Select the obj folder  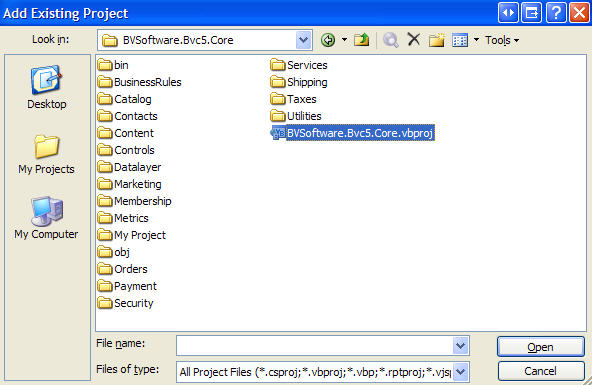pyautogui.click(x=114, y=252)
